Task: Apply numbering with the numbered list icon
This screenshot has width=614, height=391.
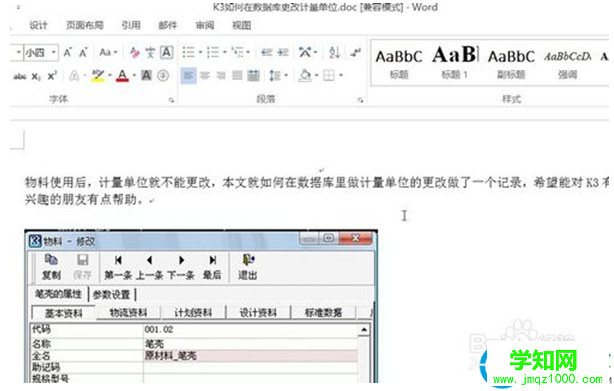Action: [213, 52]
